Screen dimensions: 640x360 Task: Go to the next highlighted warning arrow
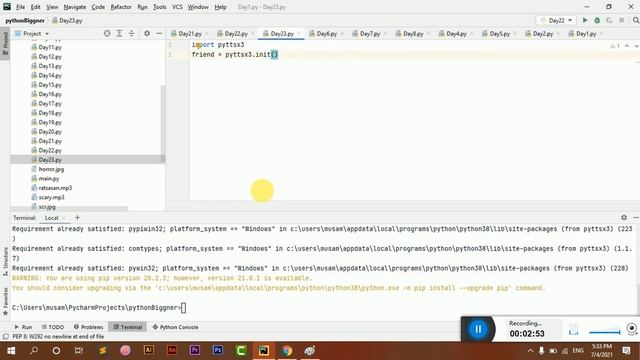point(636,46)
